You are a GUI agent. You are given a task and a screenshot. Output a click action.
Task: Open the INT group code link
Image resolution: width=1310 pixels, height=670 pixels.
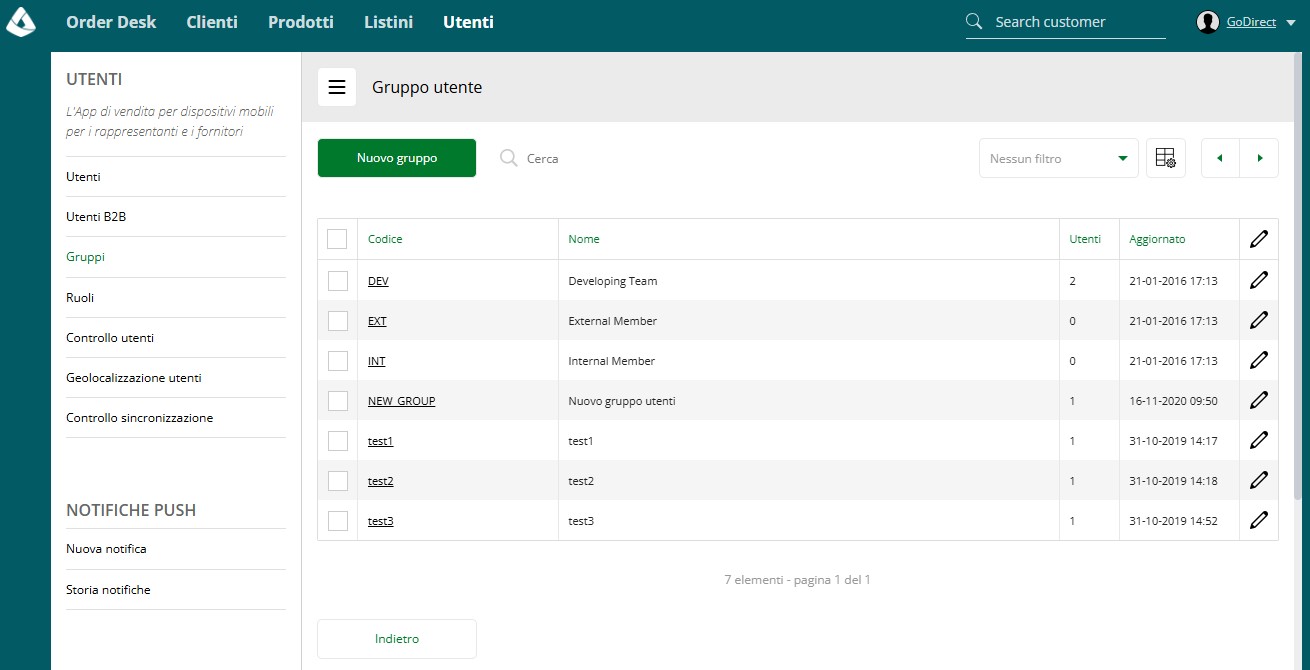pos(377,361)
